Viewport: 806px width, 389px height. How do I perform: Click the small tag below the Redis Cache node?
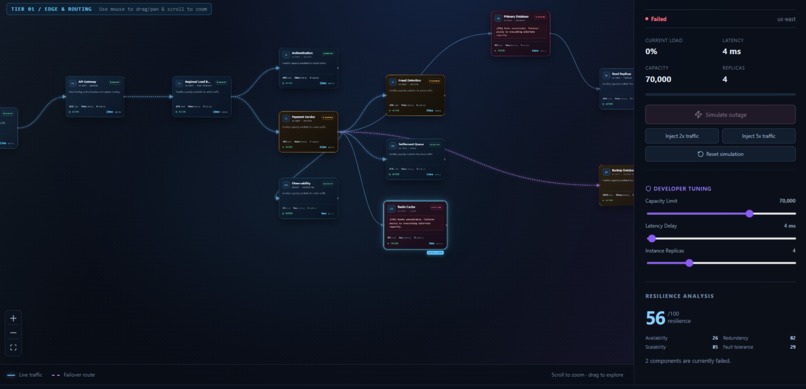(435, 253)
